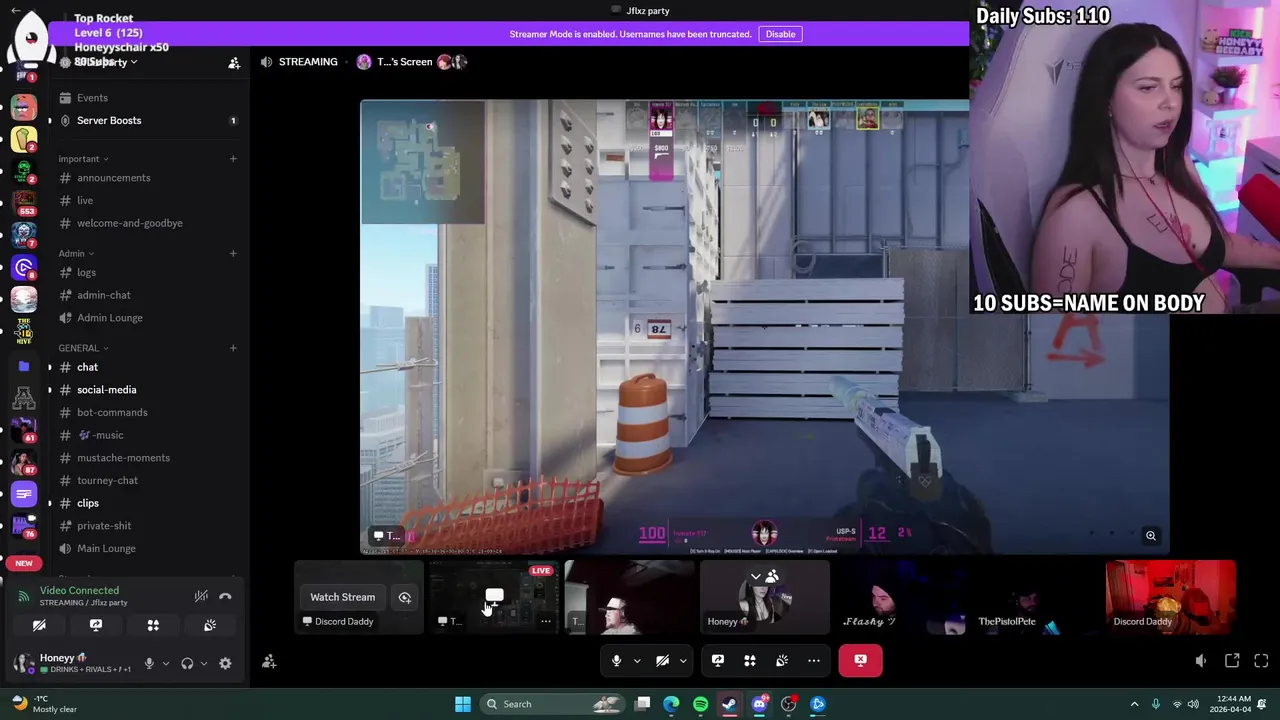Open Windows Start menu
The width and height of the screenshot is (1280, 720).
click(x=463, y=704)
